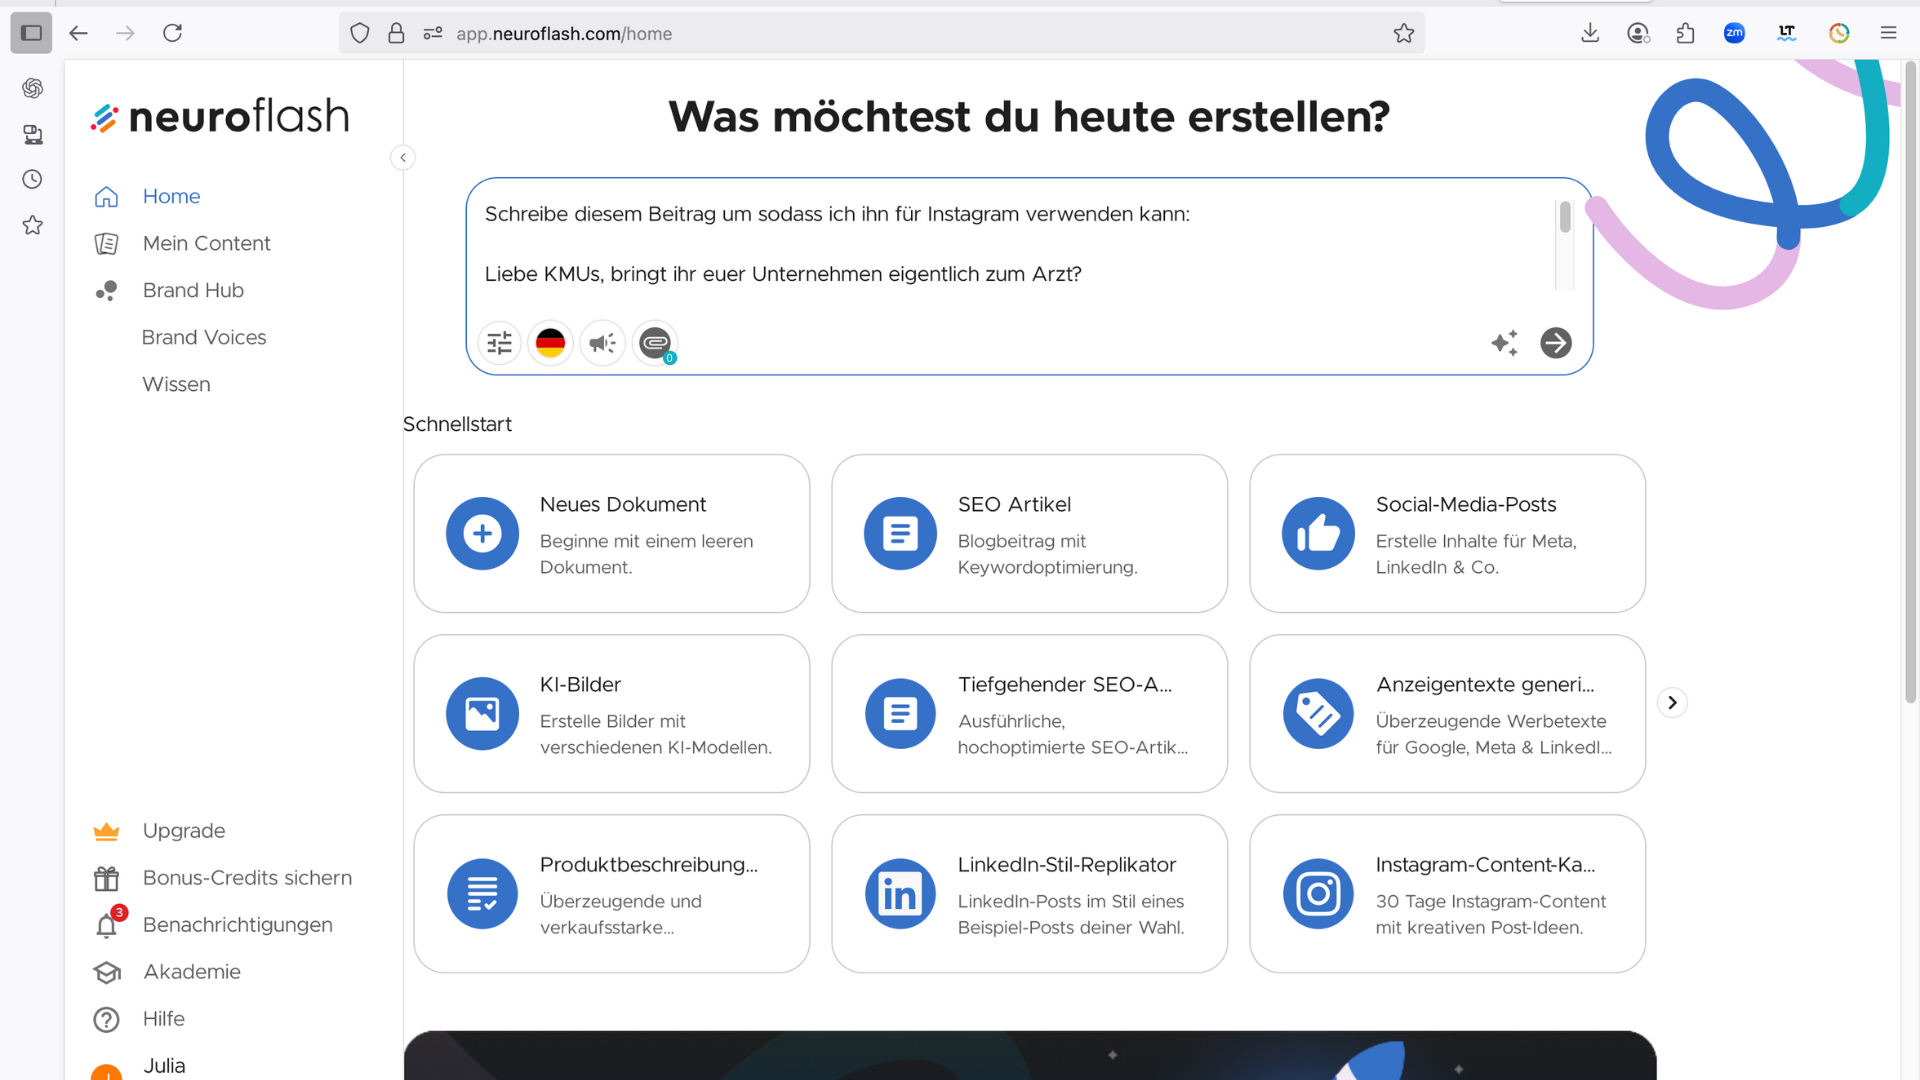Submit prompt with the arrow send button
Image resolution: width=1920 pixels, height=1080 pixels.
point(1555,343)
